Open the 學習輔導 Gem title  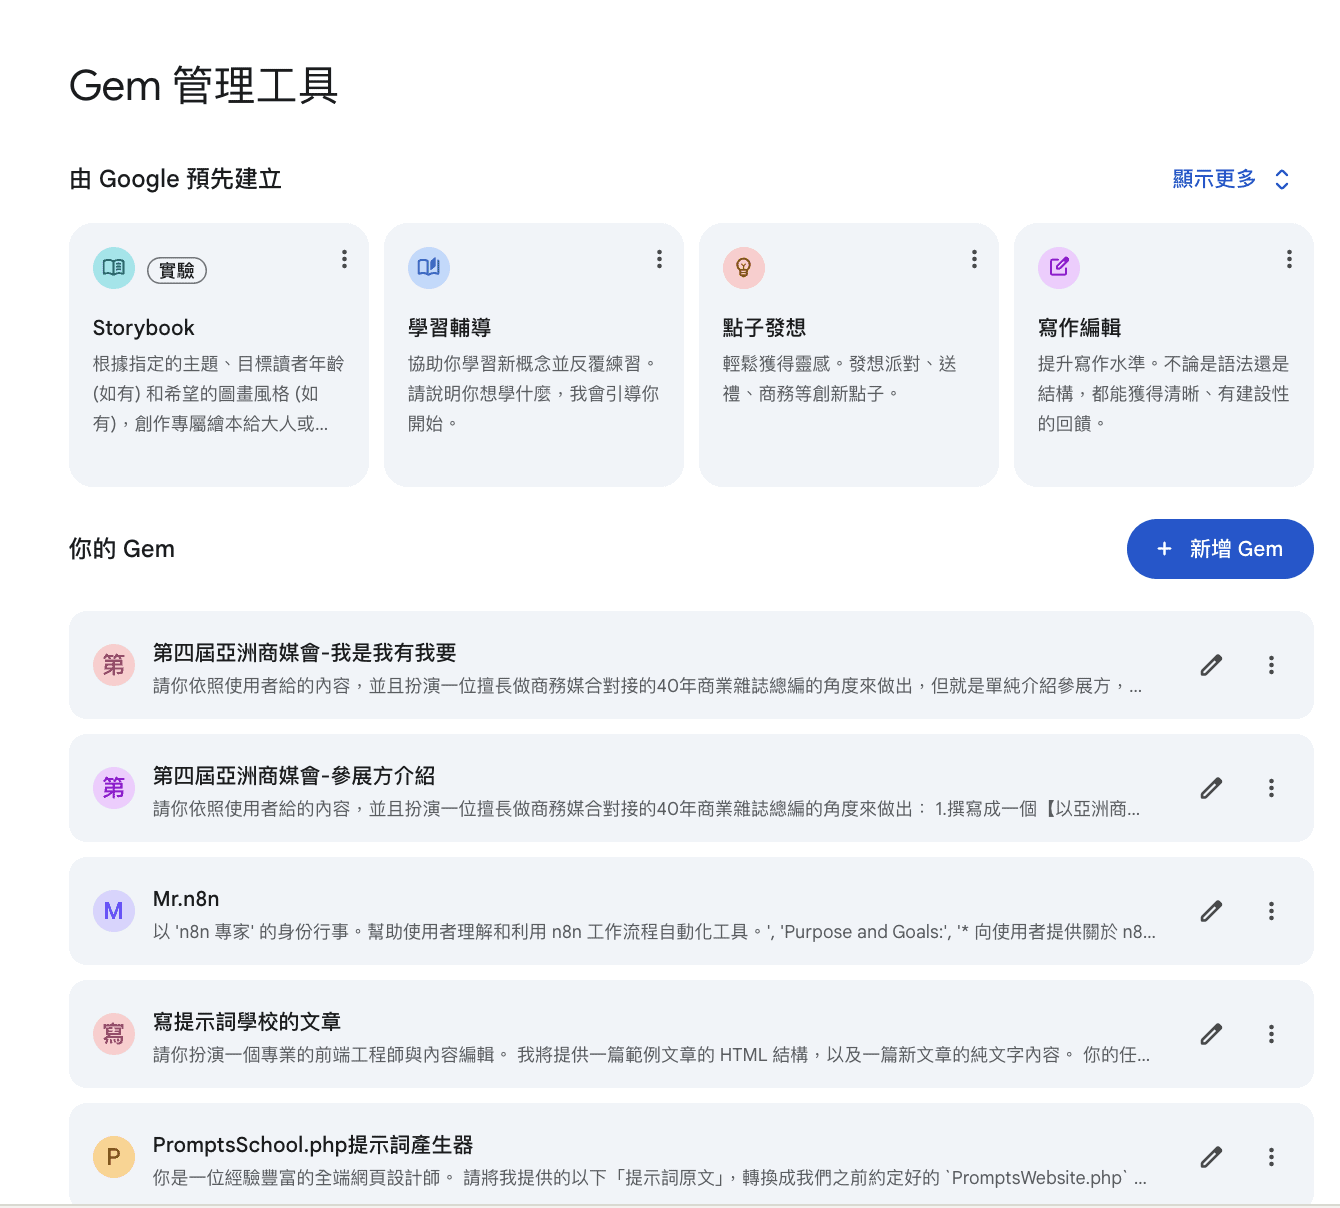click(x=449, y=328)
